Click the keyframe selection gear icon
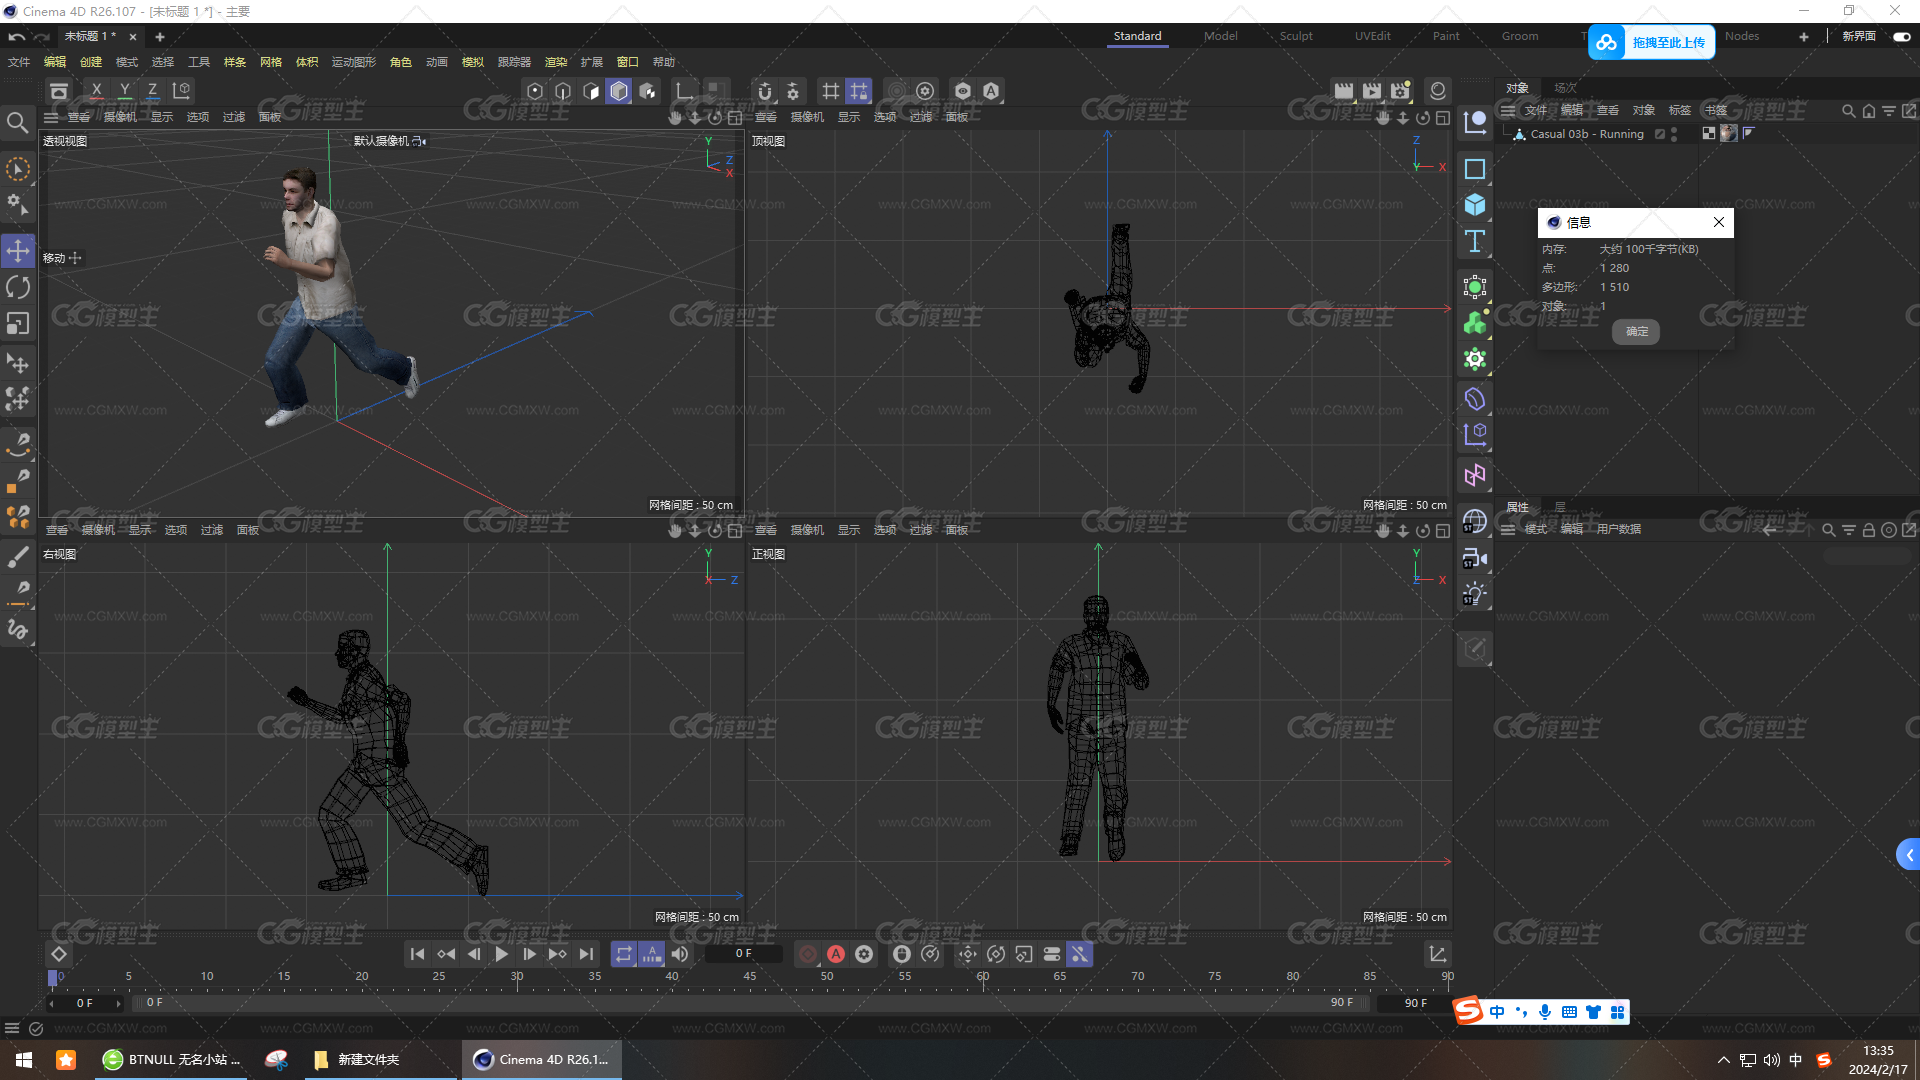The height and width of the screenshot is (1080, 1920). [x=864, y=954]
